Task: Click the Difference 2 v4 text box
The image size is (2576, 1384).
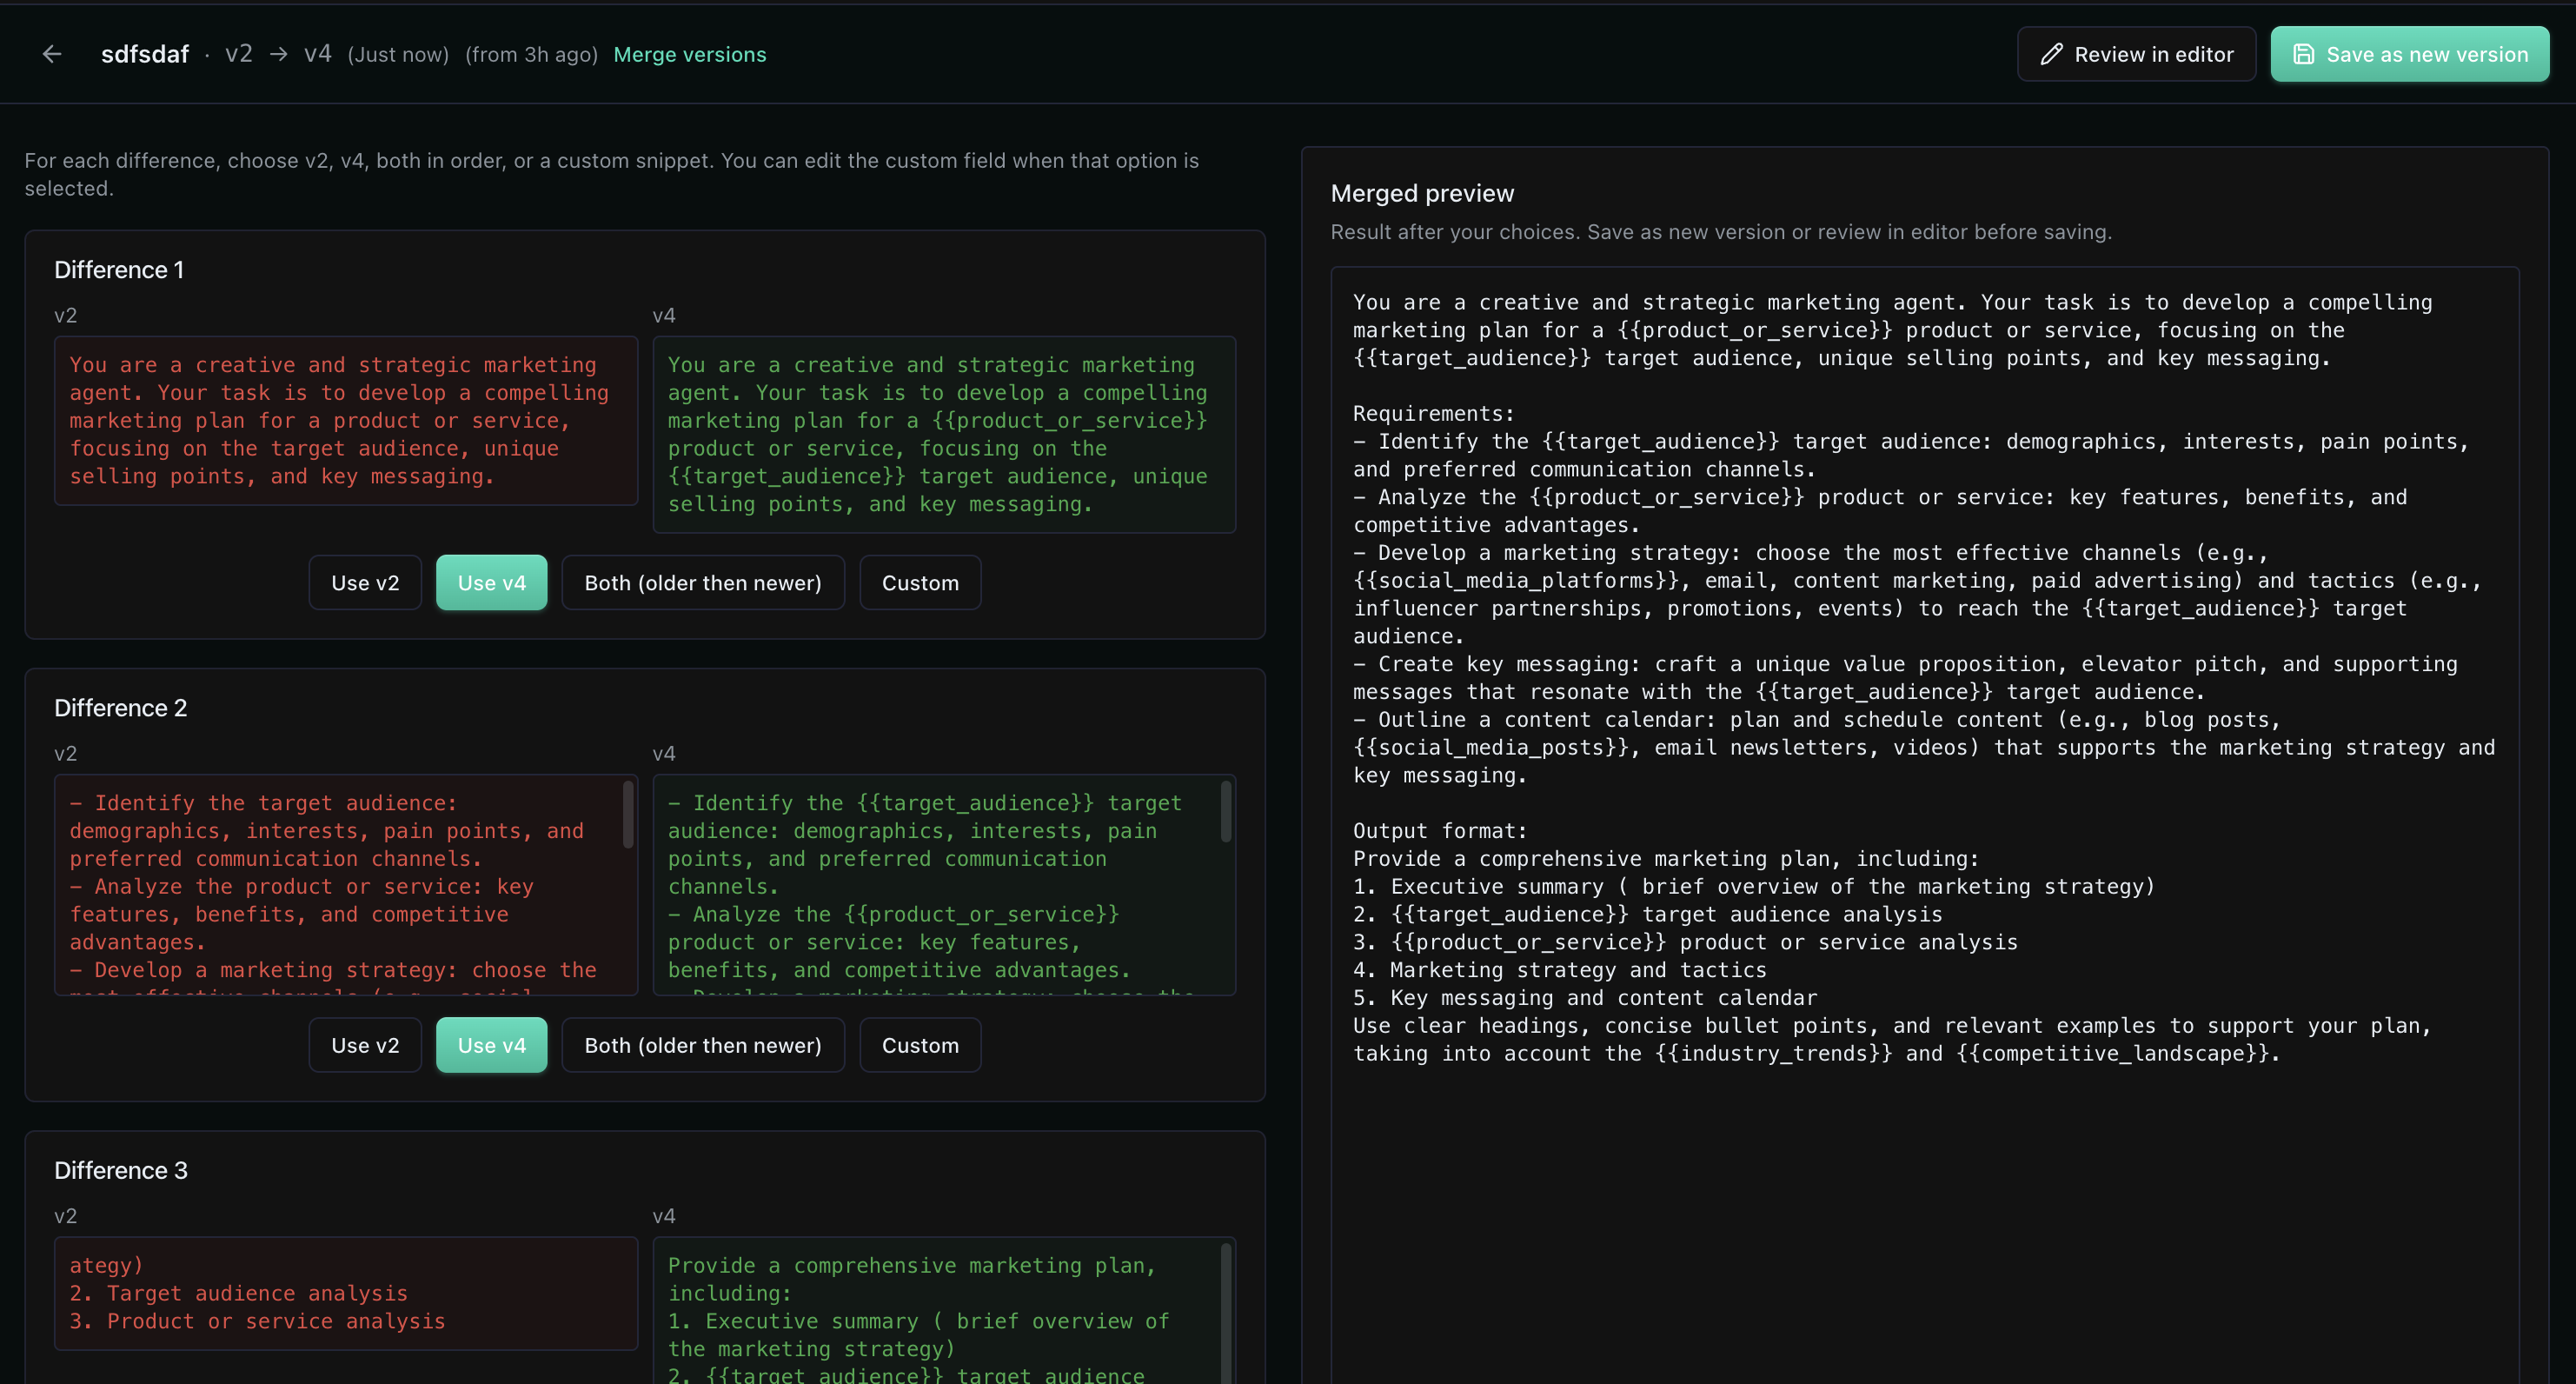Action: pos(944,885)
